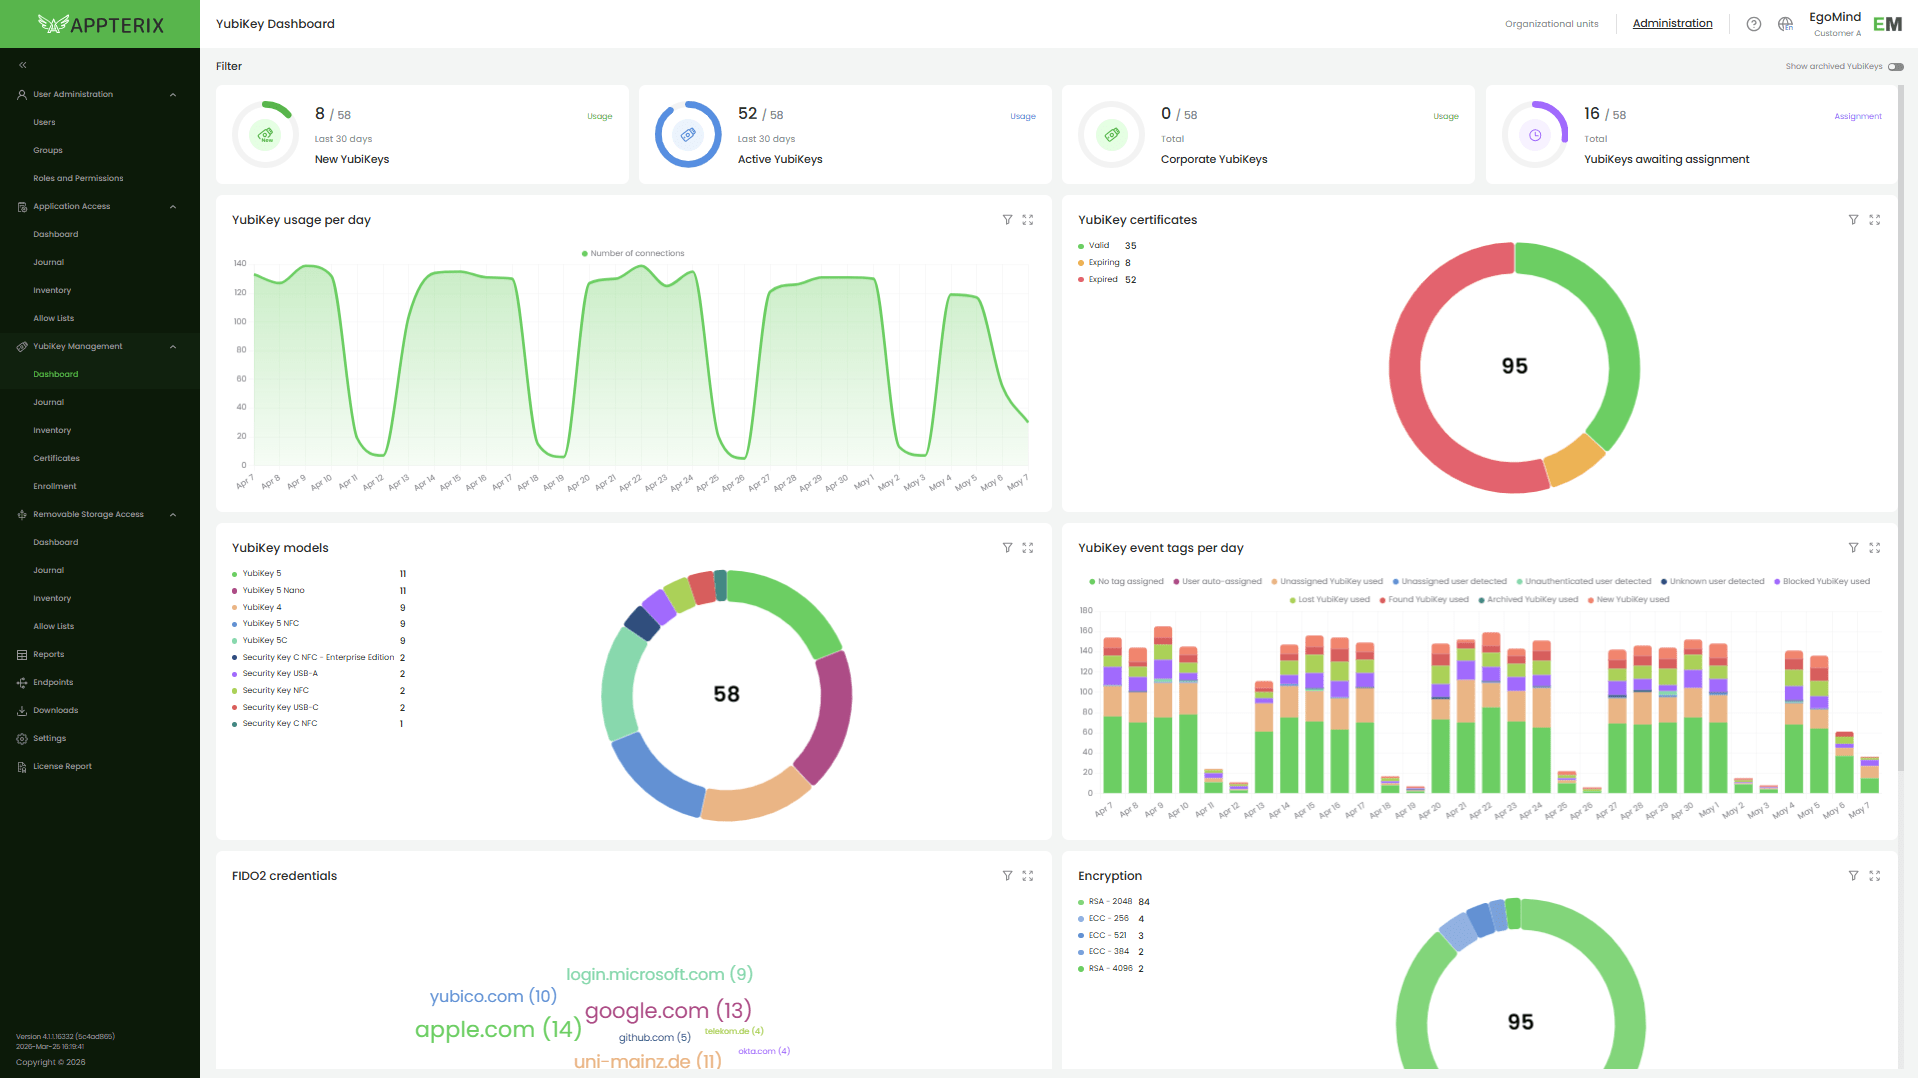Click the Endpoints sidebar icon
1918x1078 pixels.
click(22, 683)
